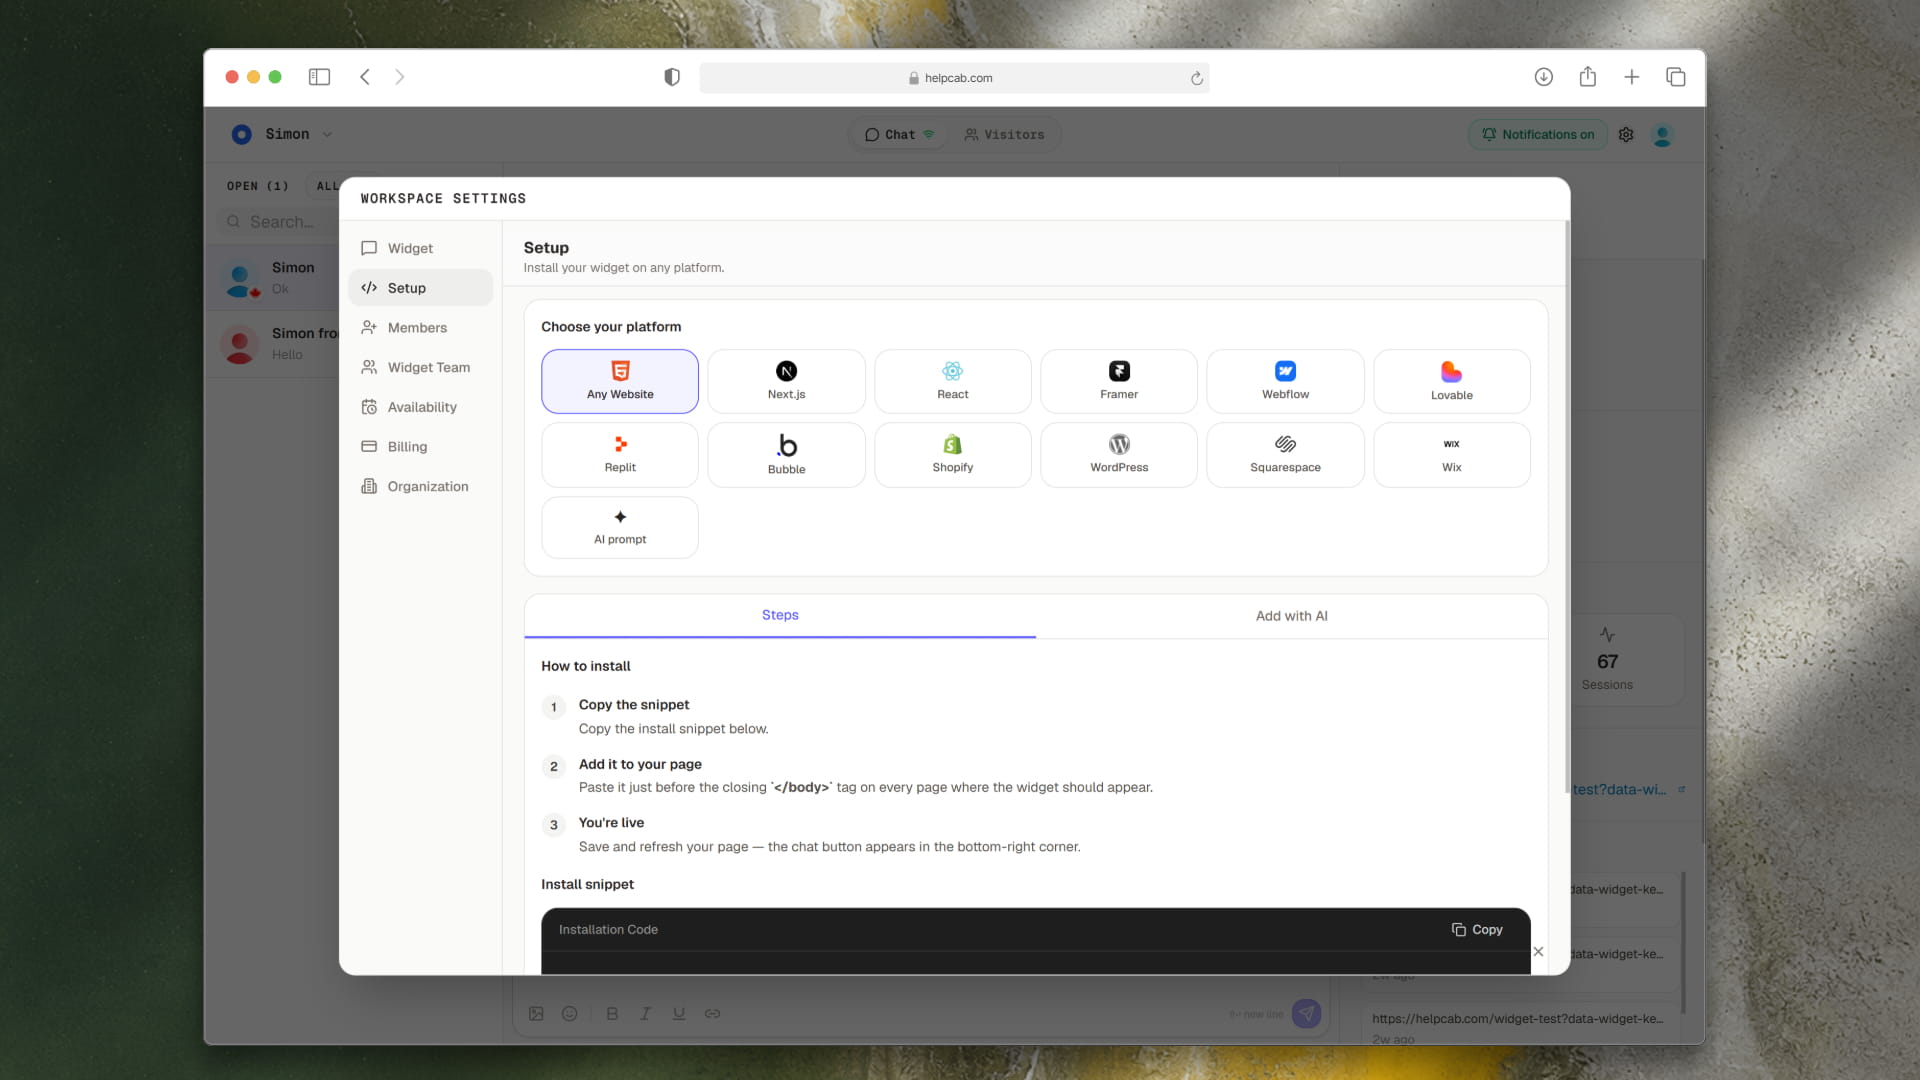Open Organization settings
Viewport: 1920px width, 1080px height.
pyautogui.click(x=420, y=486)
